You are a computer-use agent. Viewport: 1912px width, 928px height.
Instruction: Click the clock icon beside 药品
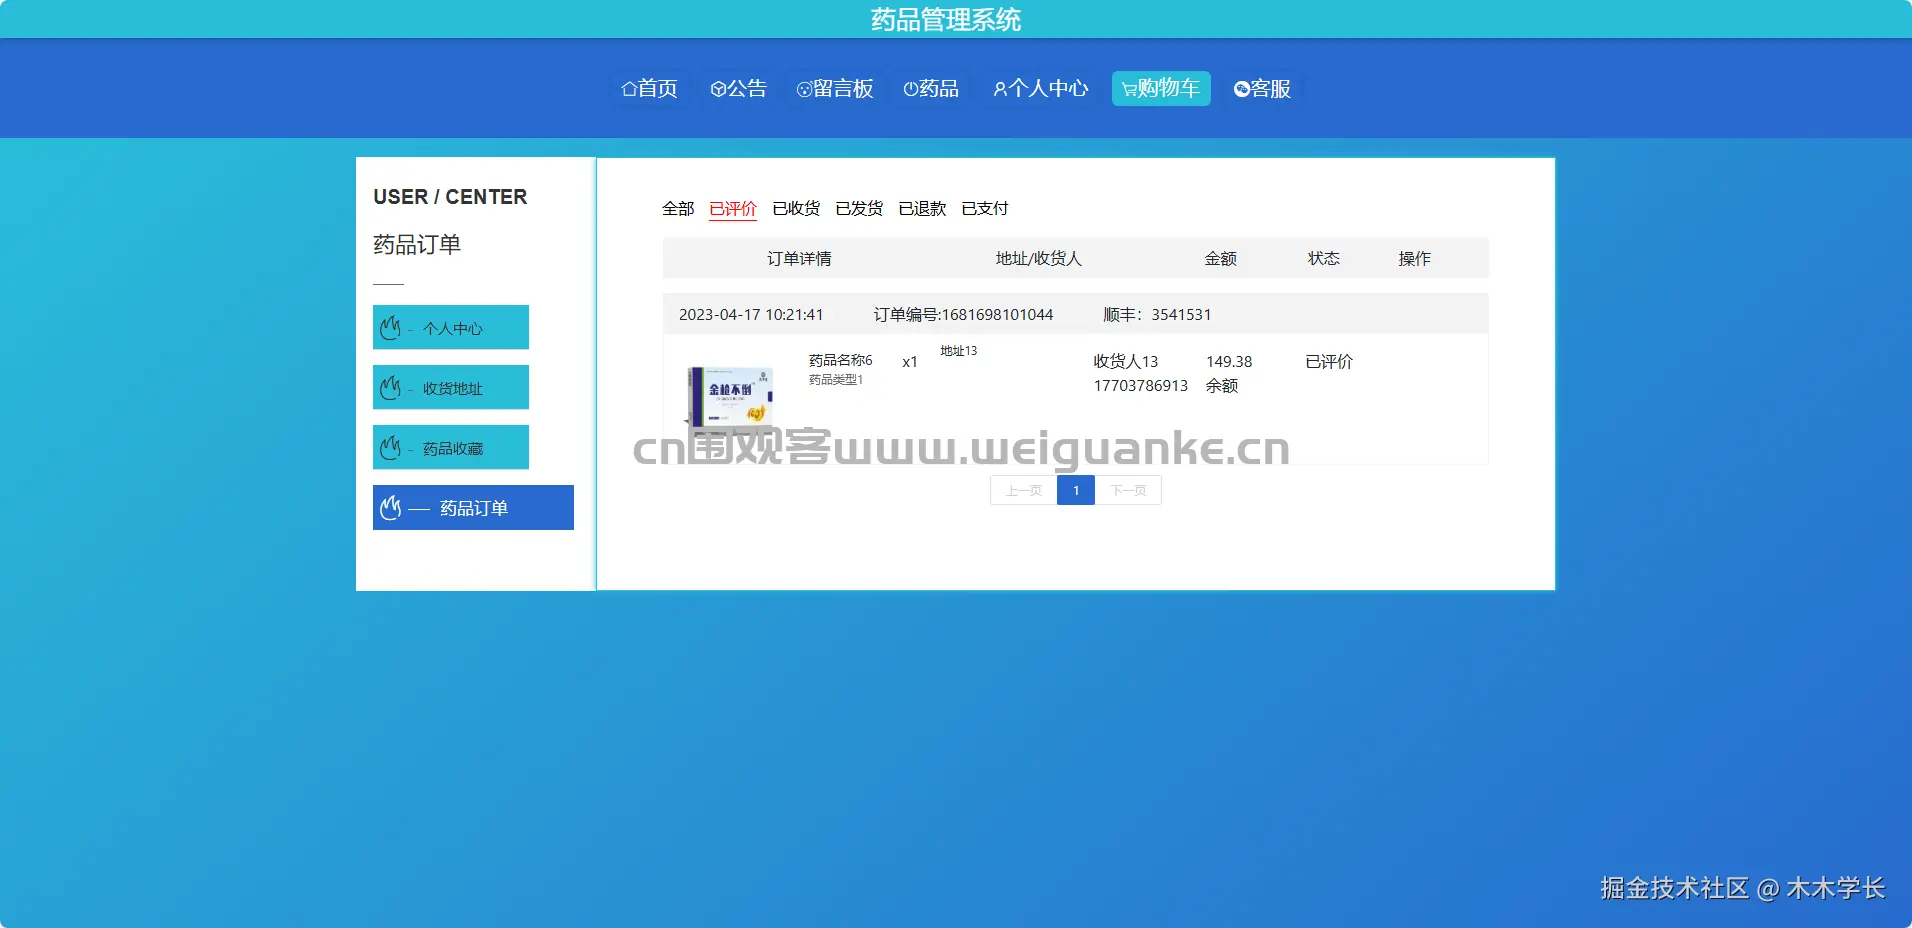tap(910, 89)
